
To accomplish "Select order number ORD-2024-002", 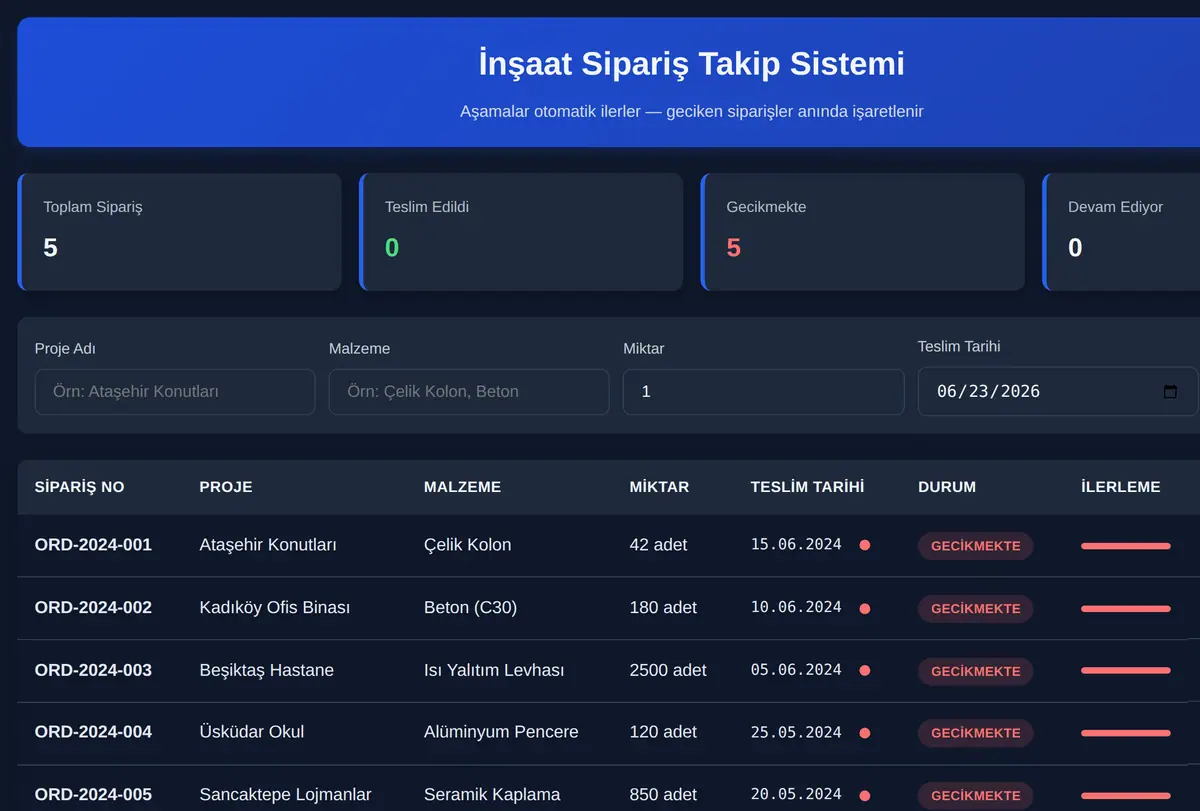I will coord(93,607).
